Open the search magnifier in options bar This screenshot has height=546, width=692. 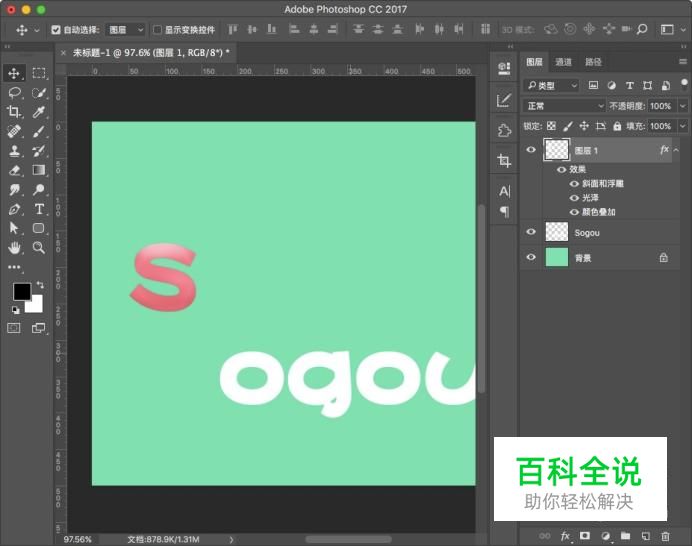click(642, 29)
